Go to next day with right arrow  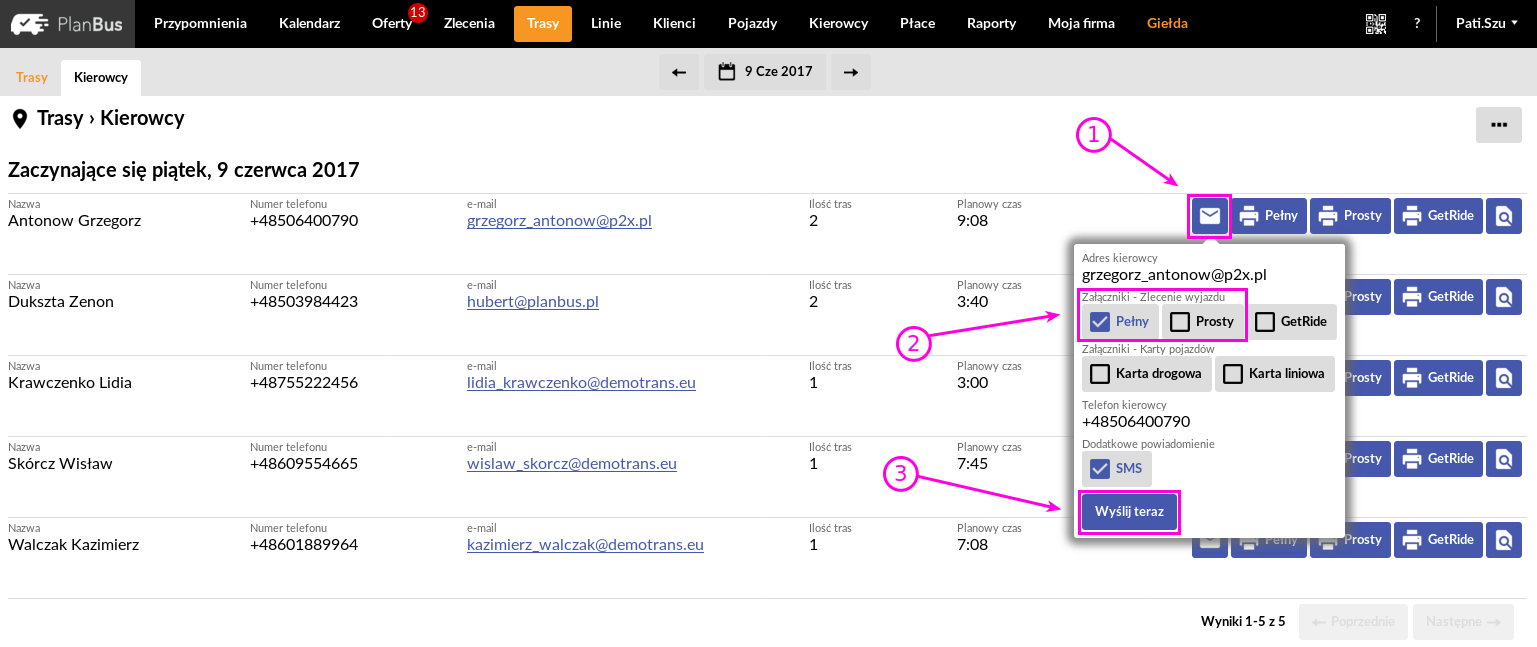tap(850, 72)
